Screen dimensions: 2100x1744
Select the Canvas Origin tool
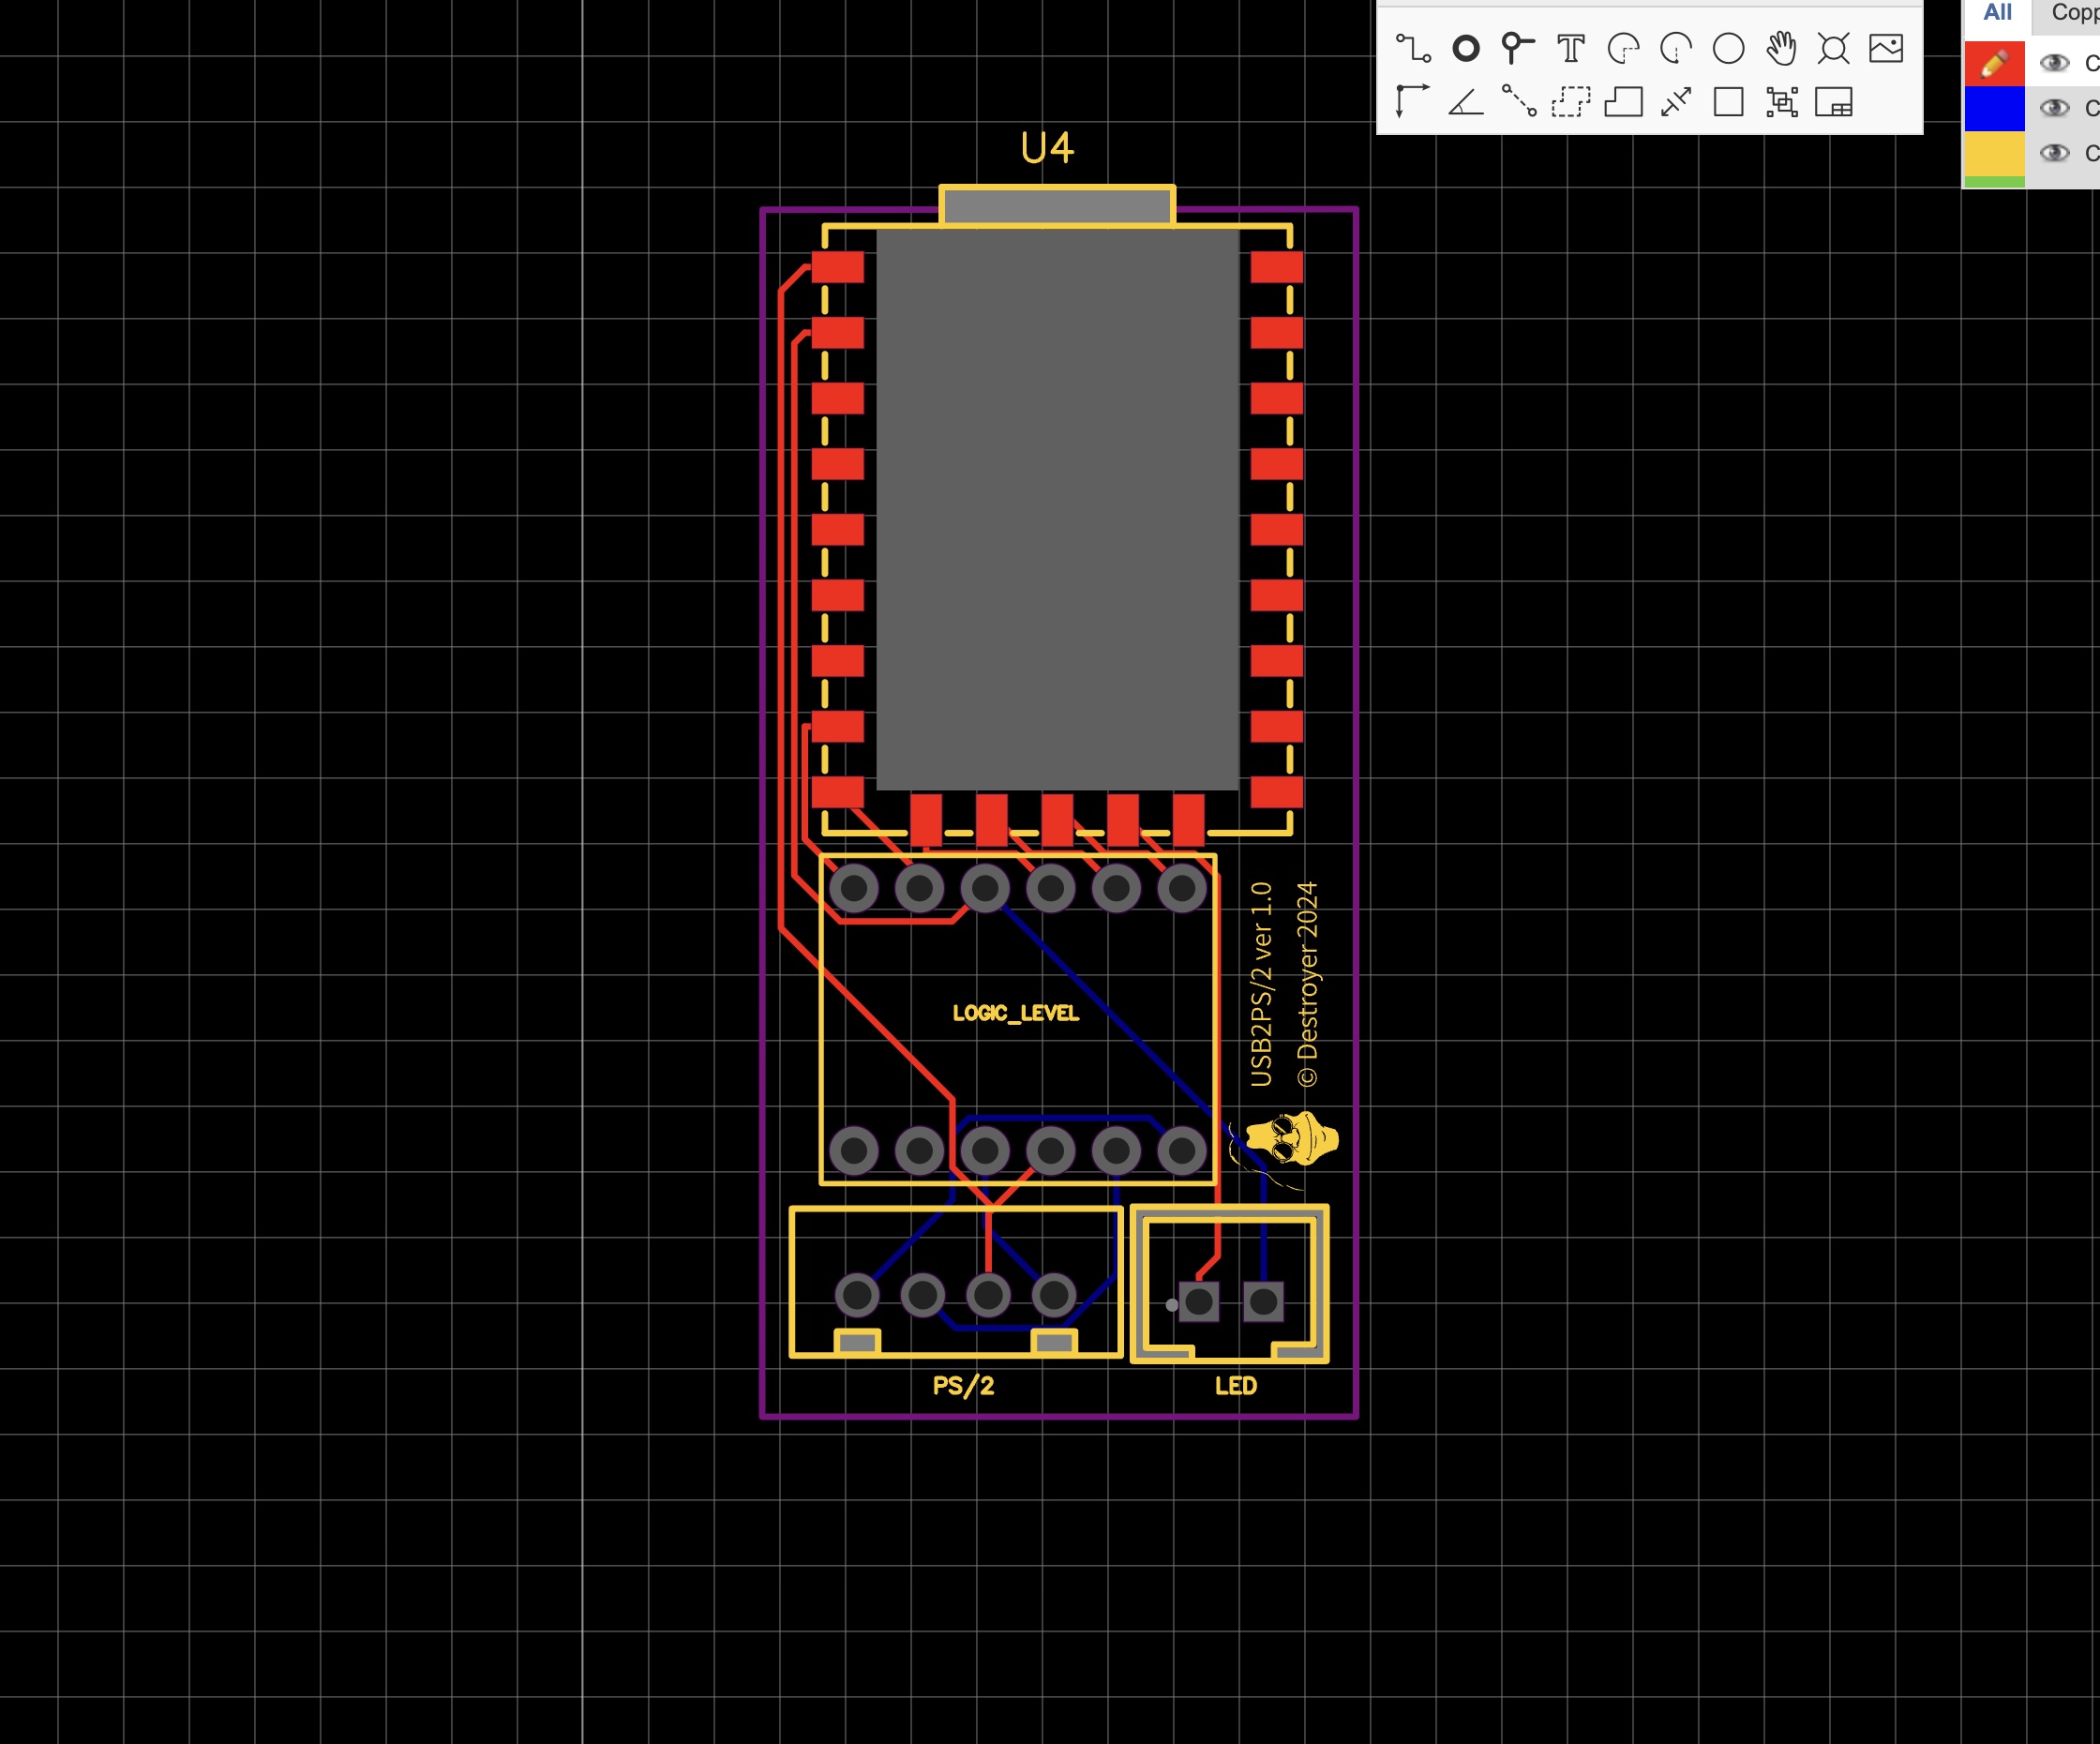point(1411,101)
